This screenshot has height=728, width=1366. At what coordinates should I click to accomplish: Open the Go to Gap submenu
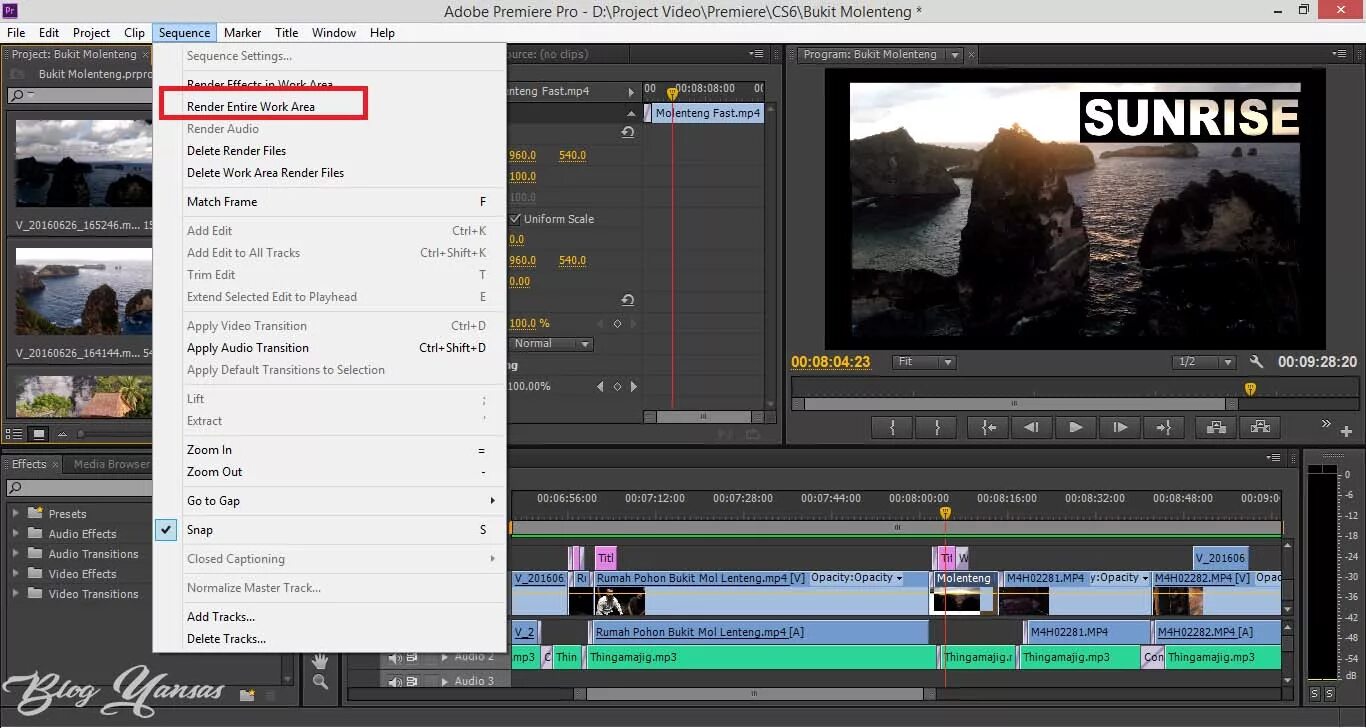tap(329, 501)
